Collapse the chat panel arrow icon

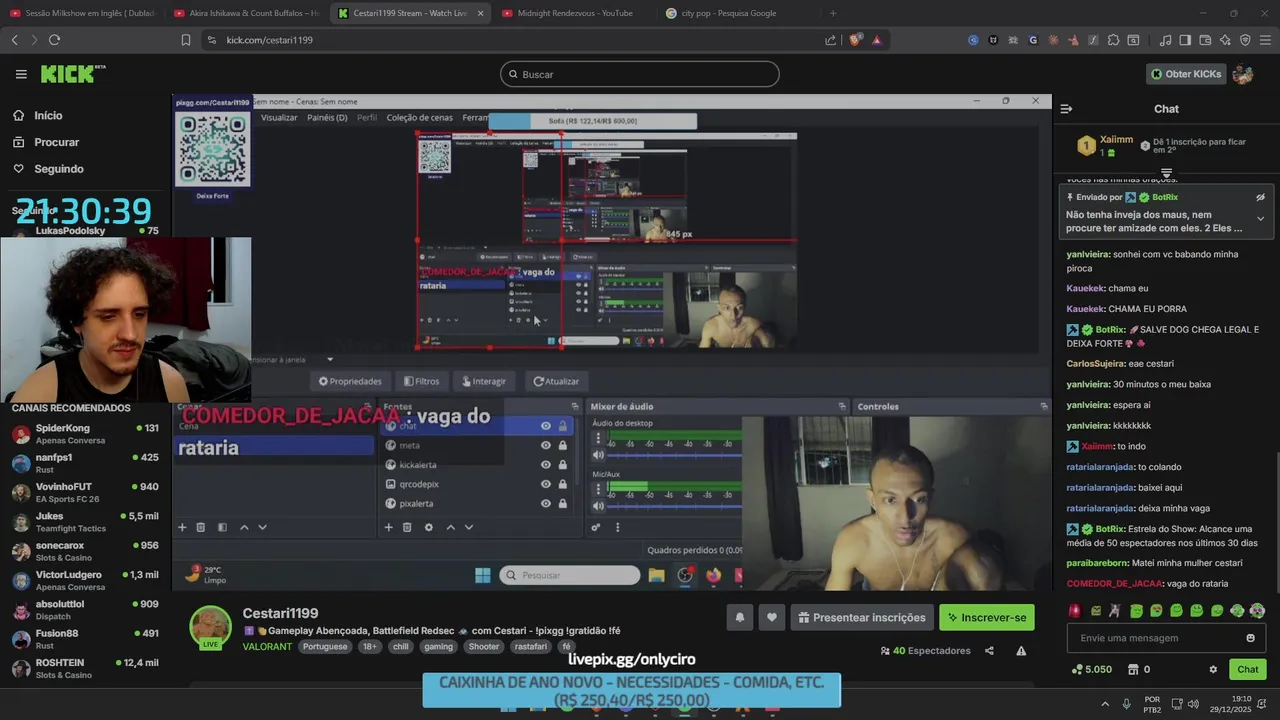coord(1066,109)
